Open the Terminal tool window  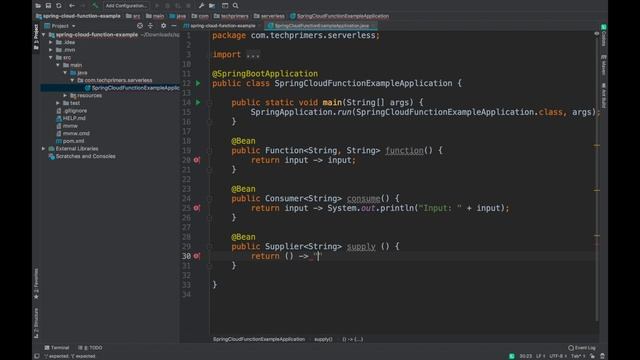tap(57, 348)
